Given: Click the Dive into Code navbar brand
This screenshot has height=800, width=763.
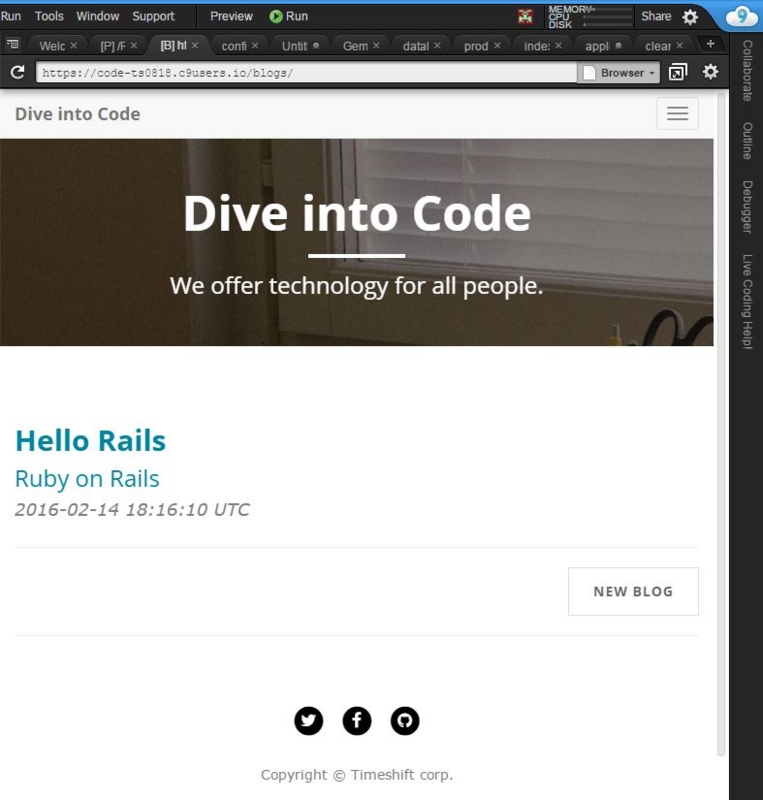Looking at the screenshot, I should [x=78, y=114].
